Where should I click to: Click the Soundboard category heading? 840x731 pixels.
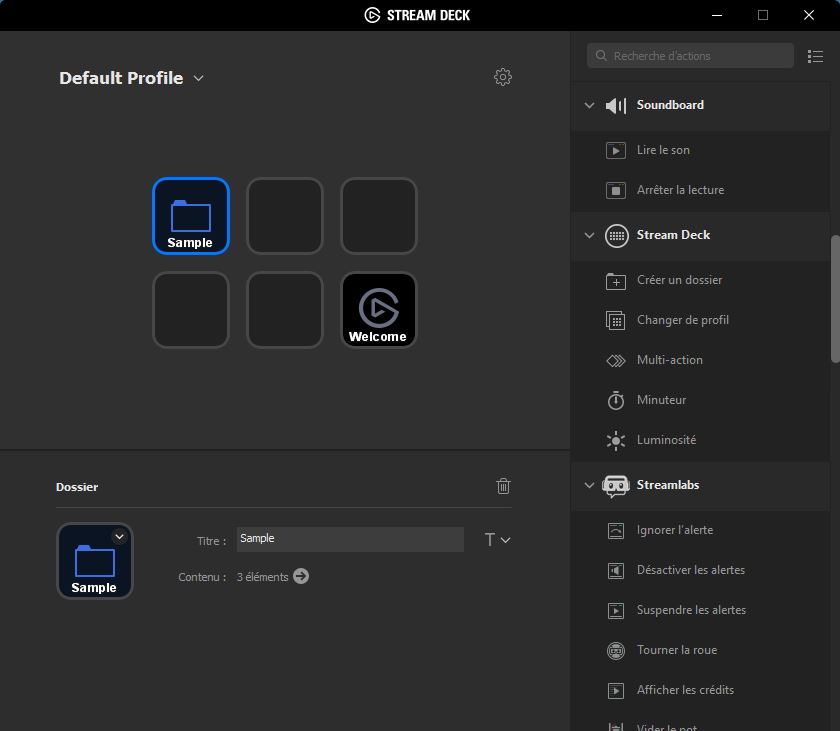point(670,105)
